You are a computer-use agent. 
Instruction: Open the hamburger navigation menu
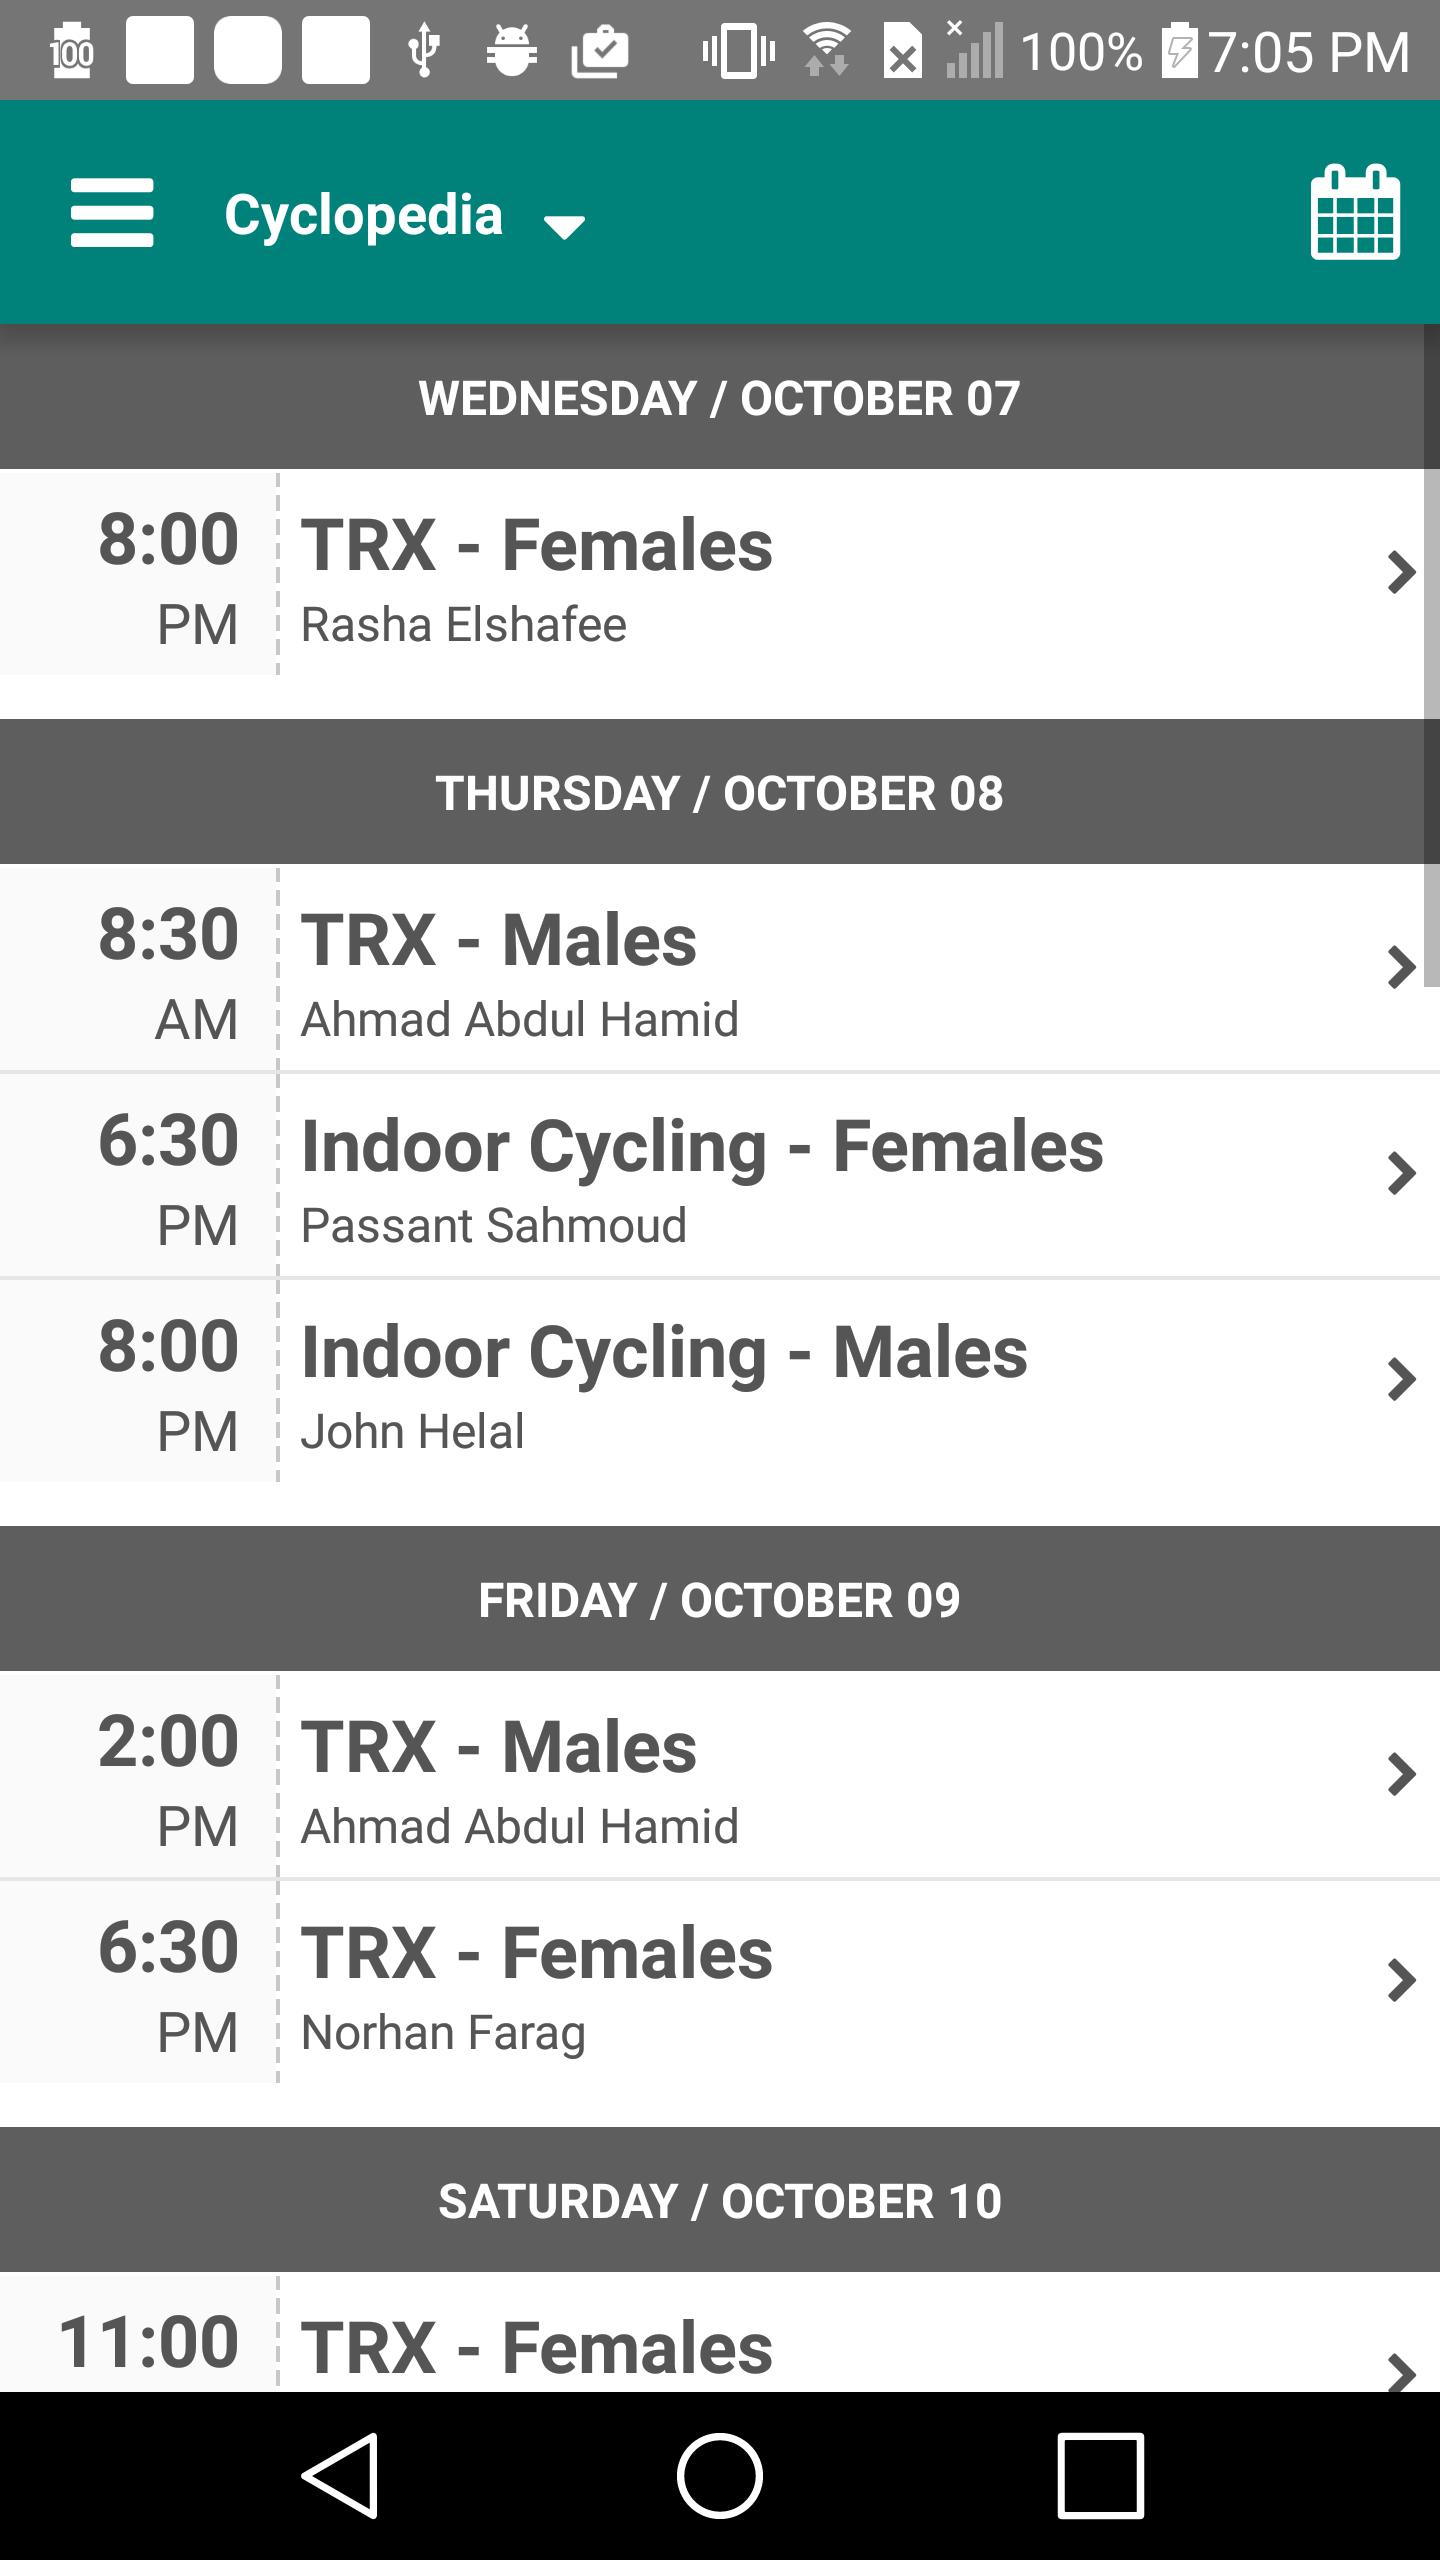pos(112,212)
